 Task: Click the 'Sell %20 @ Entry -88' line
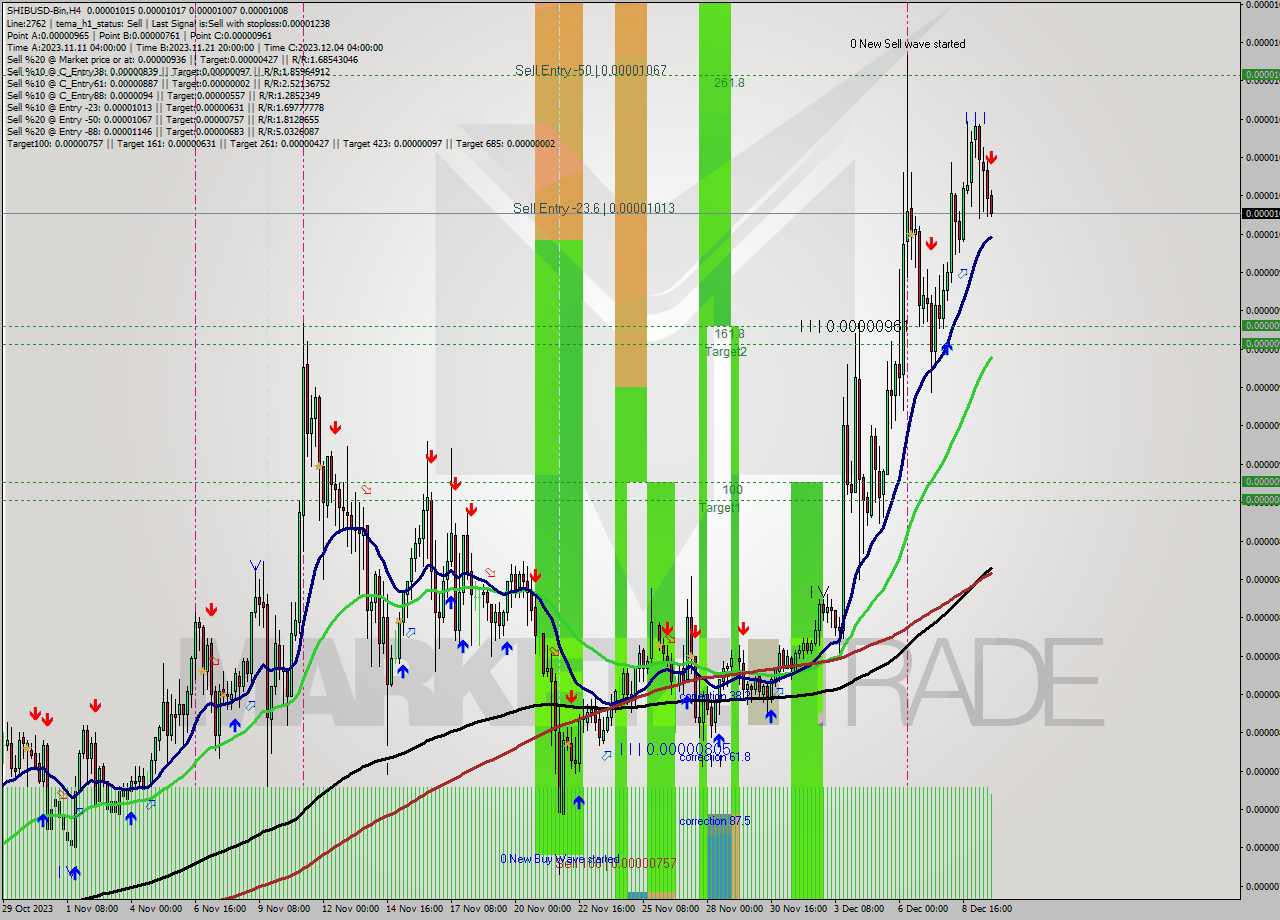tap(163, 131)
